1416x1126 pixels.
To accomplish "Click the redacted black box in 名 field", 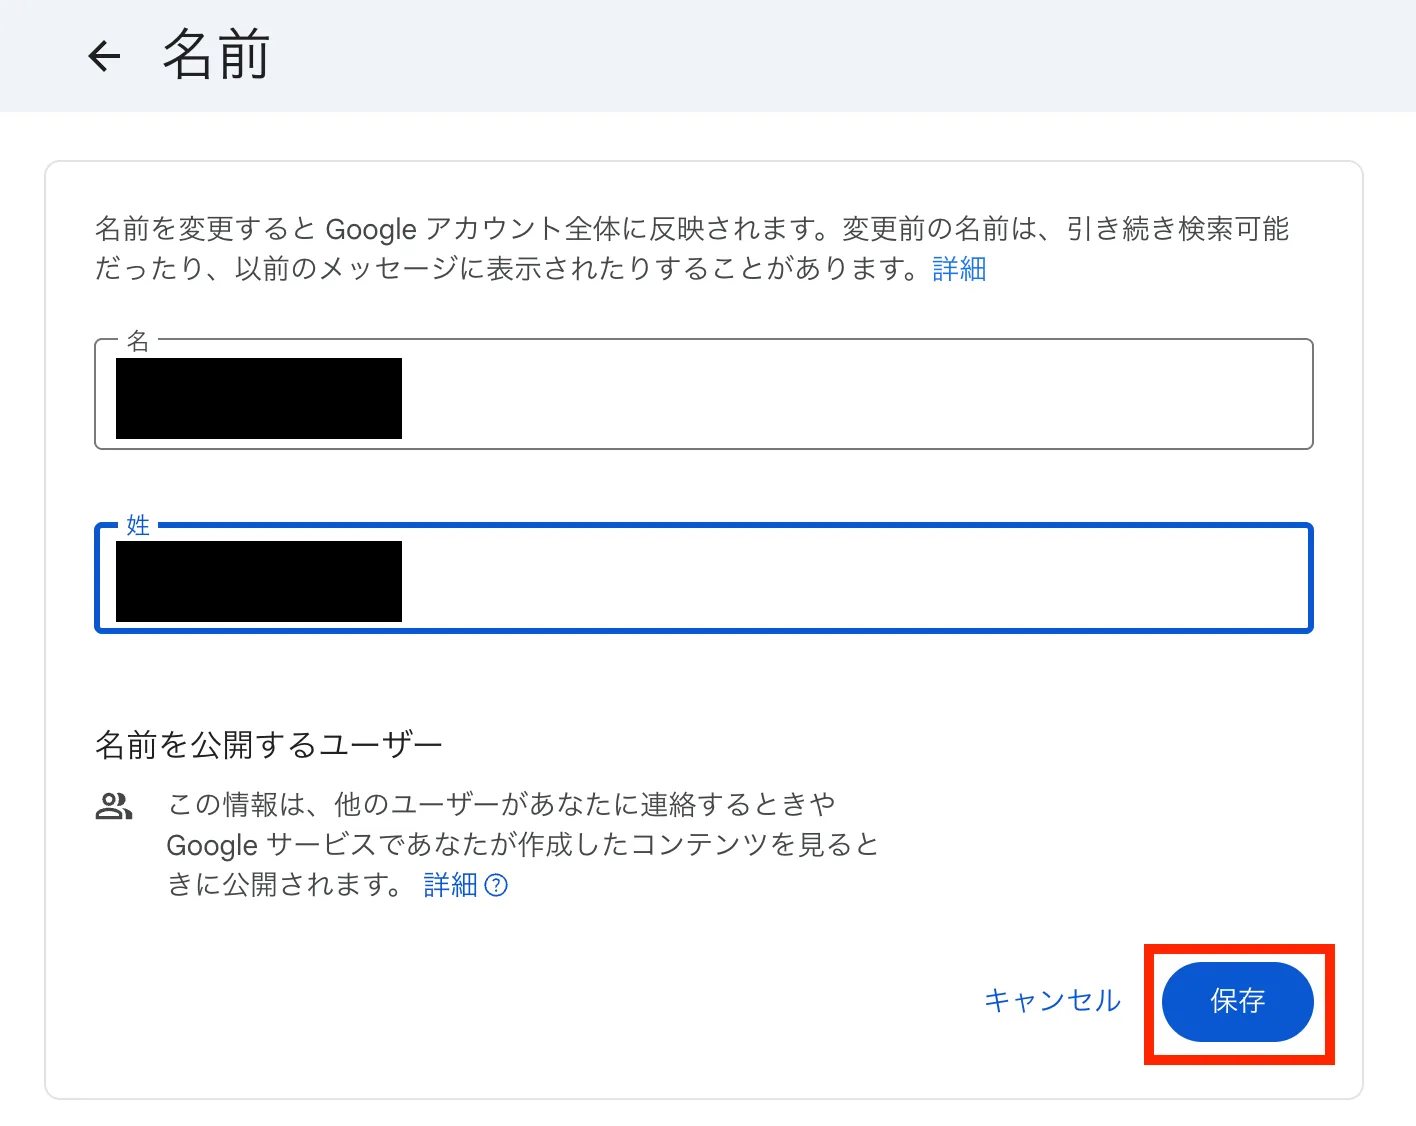I will pyautogui.click(x=259, y=398).
